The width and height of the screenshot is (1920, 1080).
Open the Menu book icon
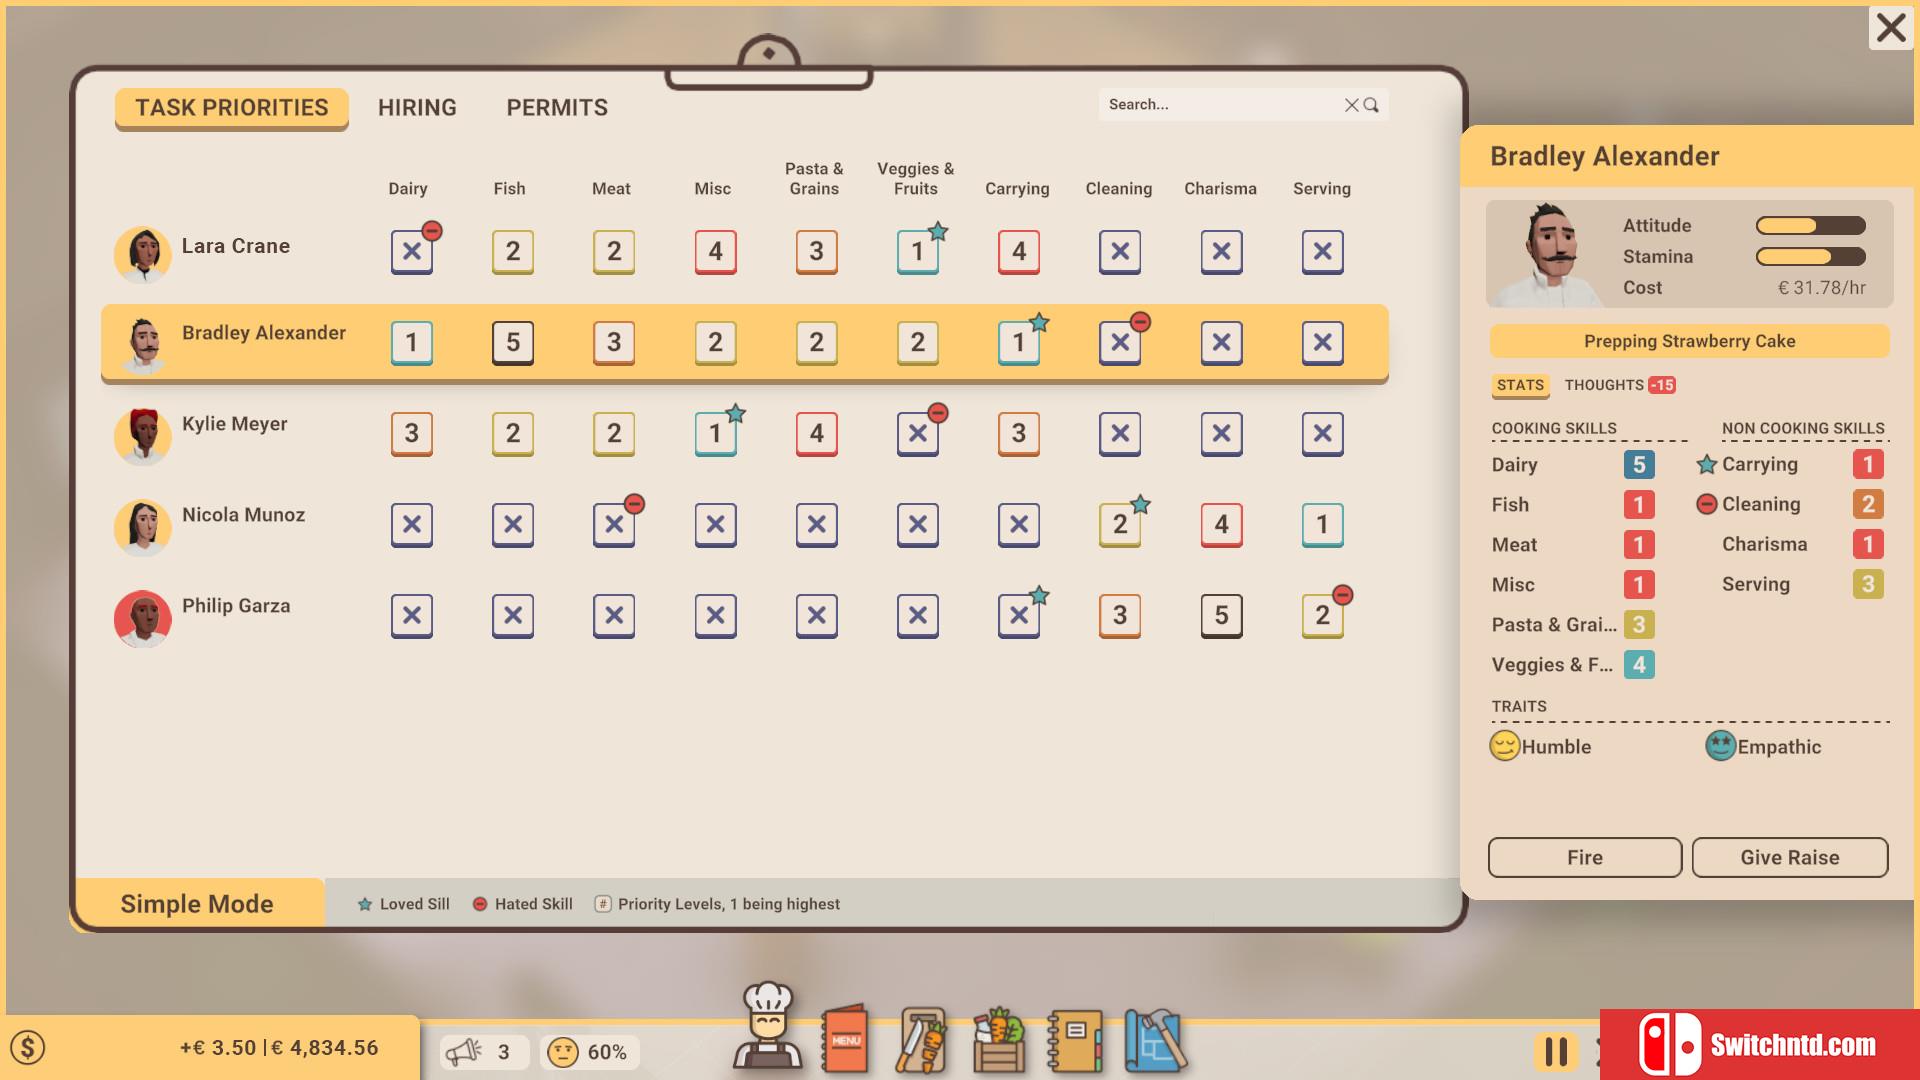(845, 1039)
